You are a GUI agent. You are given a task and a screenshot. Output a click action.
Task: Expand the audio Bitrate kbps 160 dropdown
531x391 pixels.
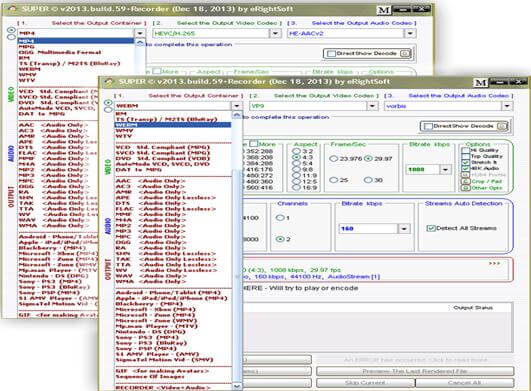tap(404, 229)
